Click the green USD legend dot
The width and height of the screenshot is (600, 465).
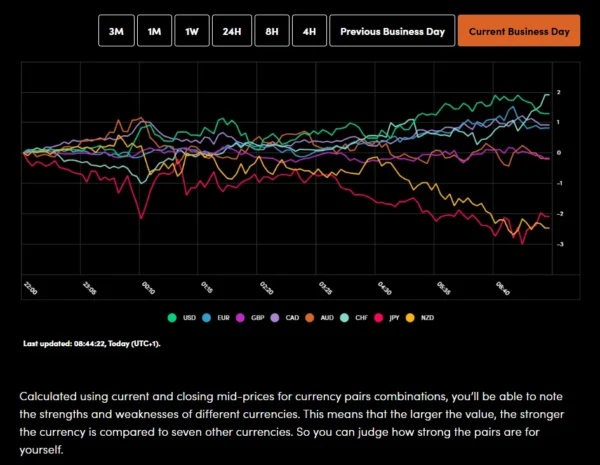pyautogui.click(x=171, y=318)
